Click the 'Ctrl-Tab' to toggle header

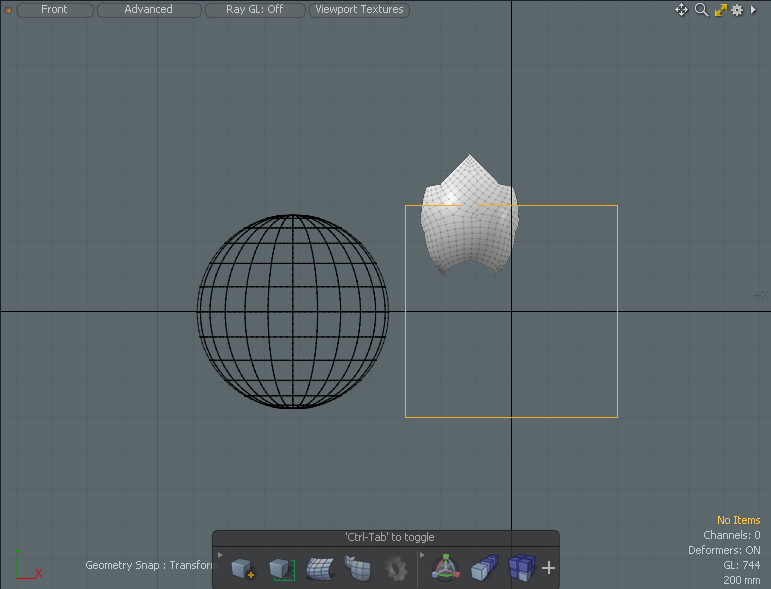(x=389, y=537)
